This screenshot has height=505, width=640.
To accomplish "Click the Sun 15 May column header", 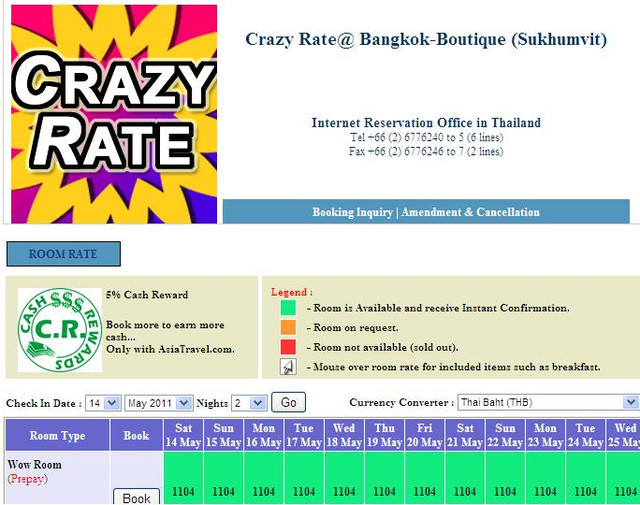I will coord(223,435).
